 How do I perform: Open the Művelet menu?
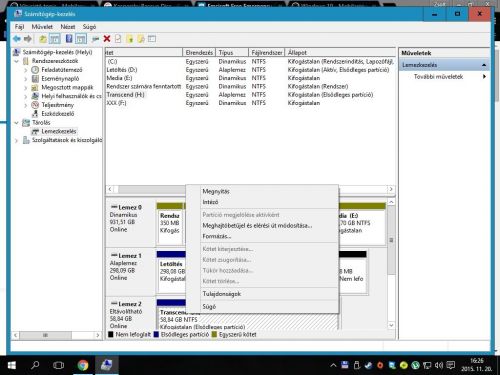pos(42,27)
